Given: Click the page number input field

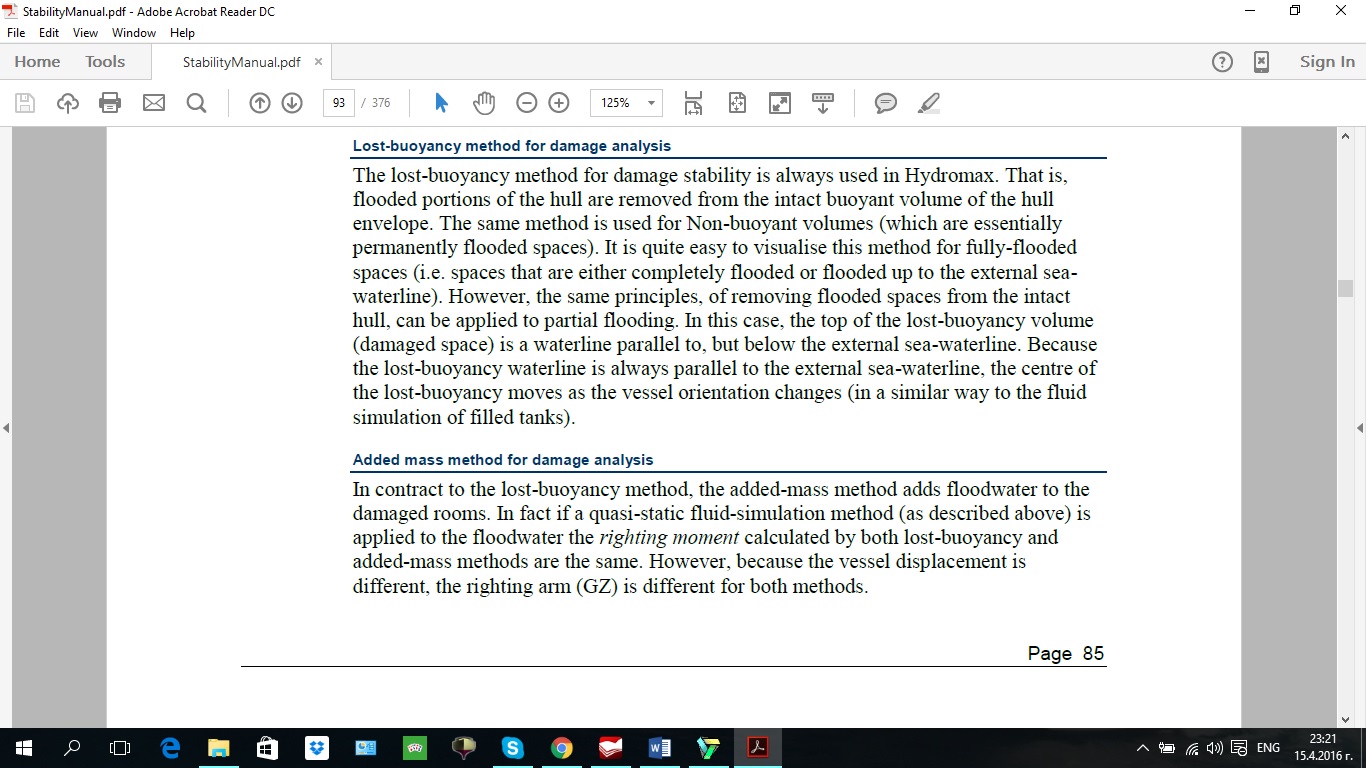Looking at the screenshot, I should [x=339, y=103].
